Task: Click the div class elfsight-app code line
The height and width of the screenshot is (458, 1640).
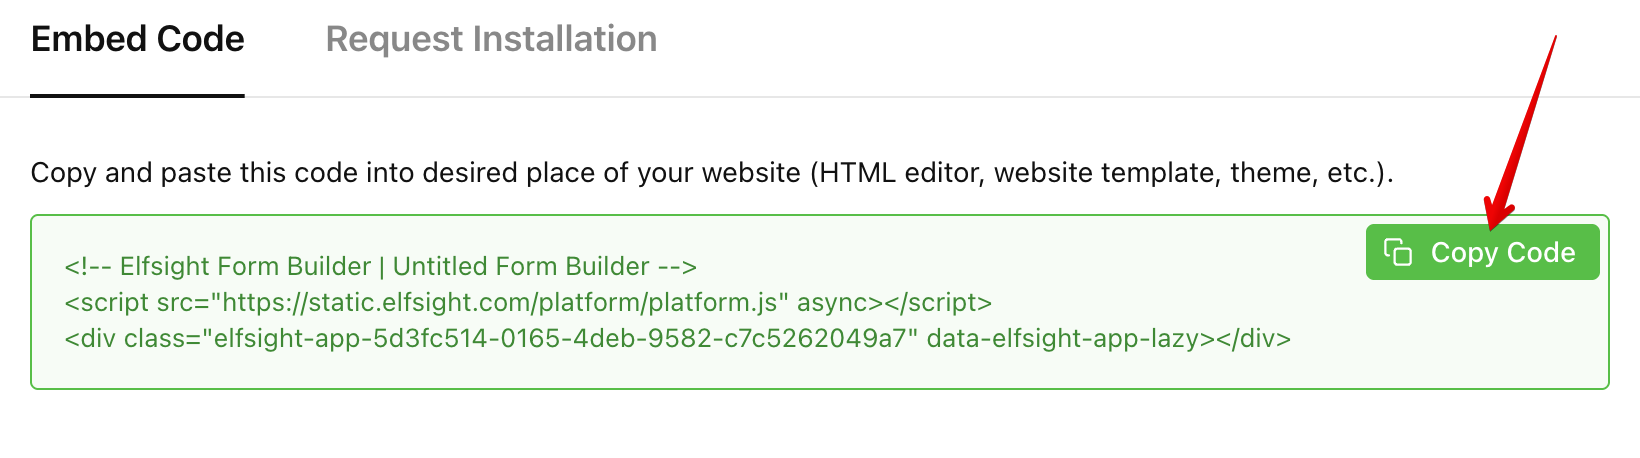Action: (x=678, y=338)
